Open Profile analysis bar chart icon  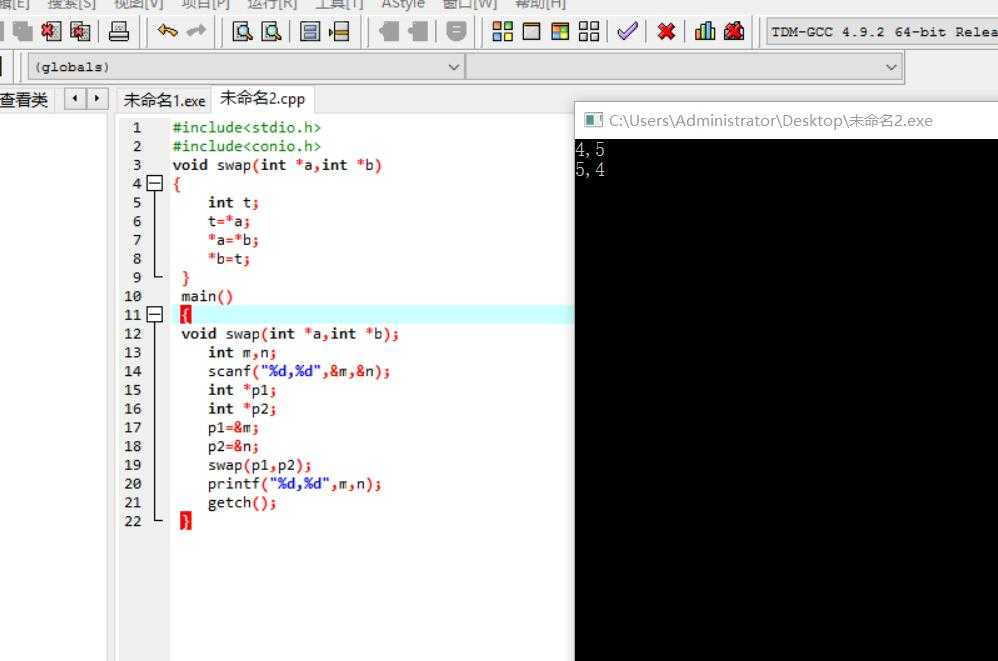click(705, 31)
